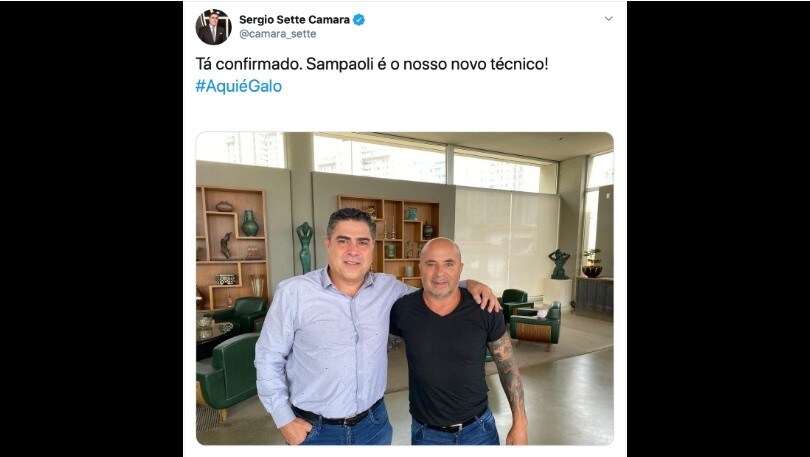Open the #AquiéGalo hashtag
The width and height of the screenshot is (810, 457).
click(239, 86)
